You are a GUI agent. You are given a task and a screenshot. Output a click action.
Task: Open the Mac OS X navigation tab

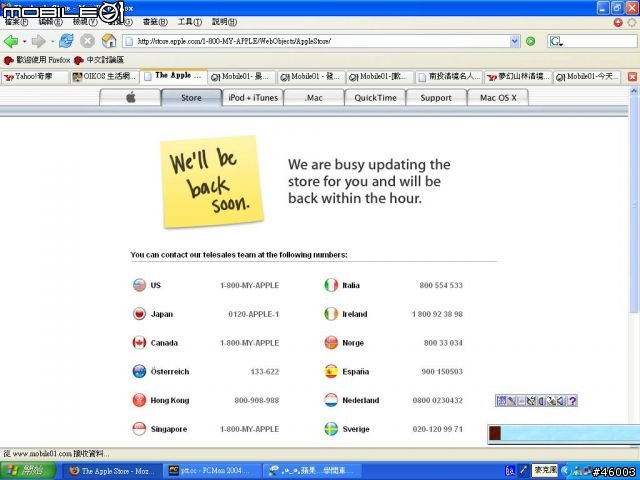pyautogui.click(x=498, y=98)
